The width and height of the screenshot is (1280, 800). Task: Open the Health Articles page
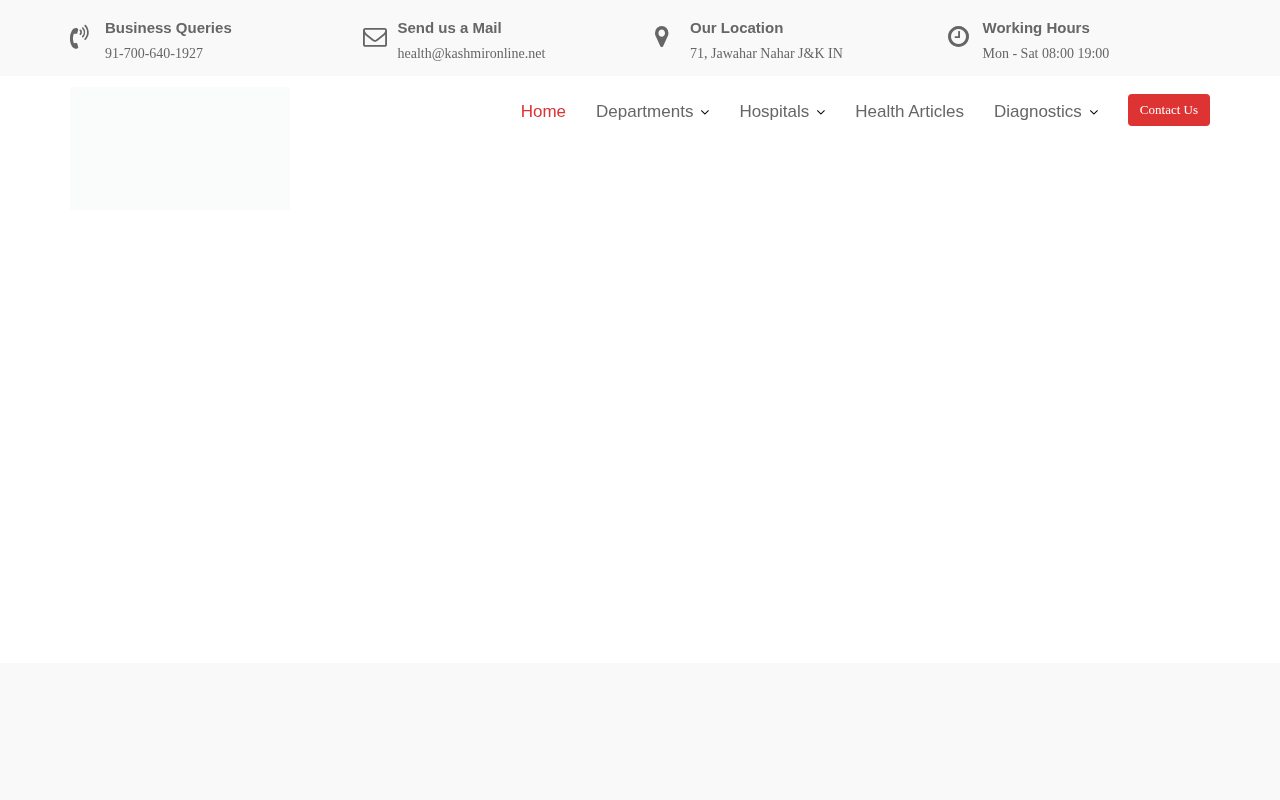[909, 112]
